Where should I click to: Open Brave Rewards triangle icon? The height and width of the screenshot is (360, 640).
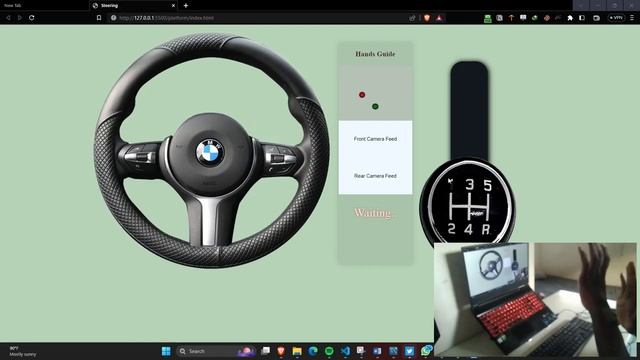click(439, 18)
